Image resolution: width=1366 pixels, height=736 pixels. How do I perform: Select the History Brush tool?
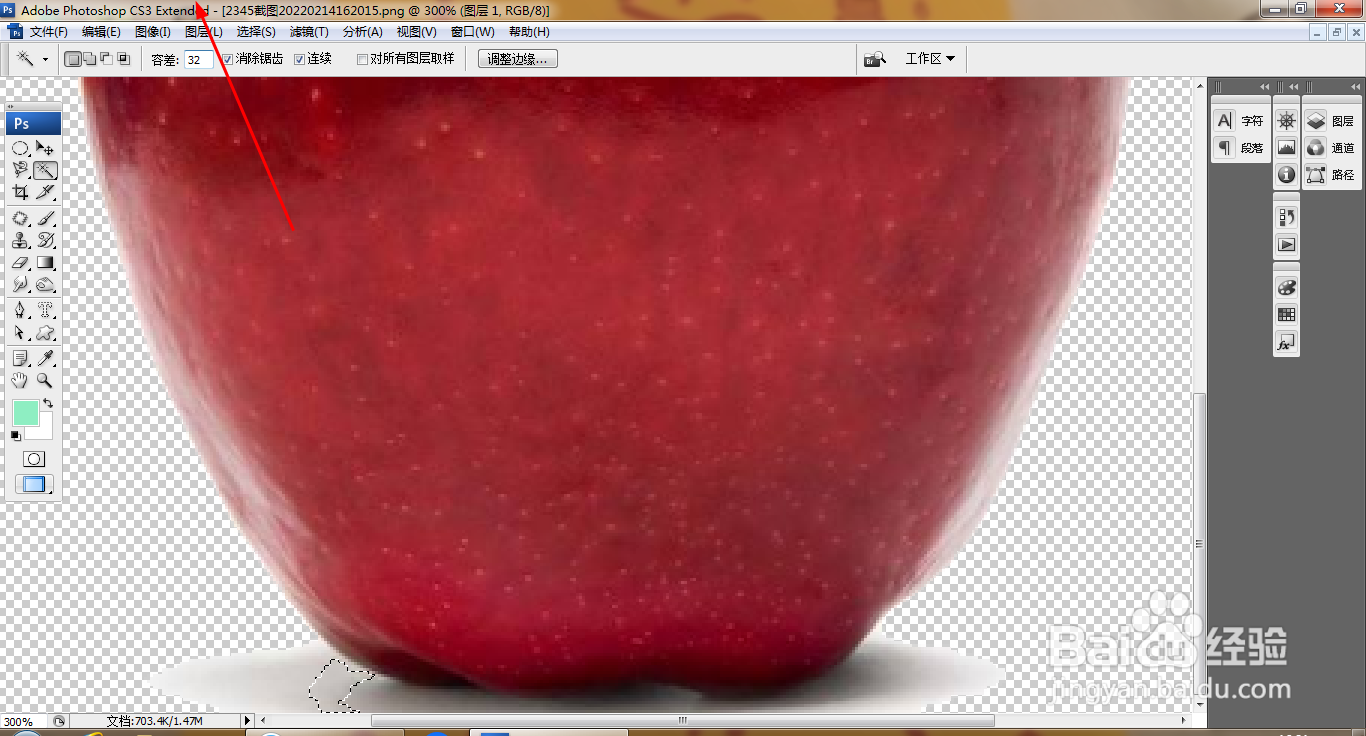[x=45, y=240]
